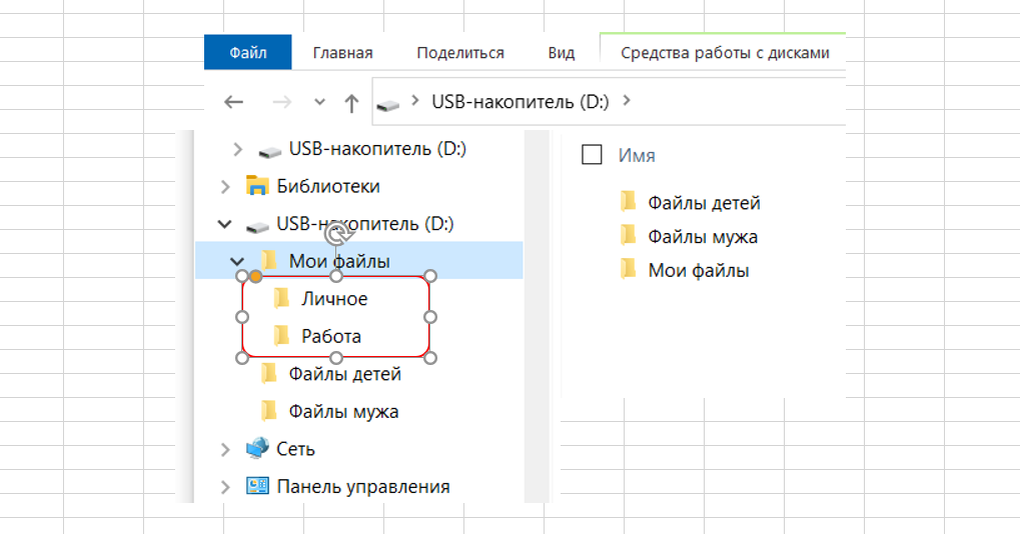Collapse the Мои файлы tree node
The height and width of the screenshot is (534, 1020).
pos(237,262)
